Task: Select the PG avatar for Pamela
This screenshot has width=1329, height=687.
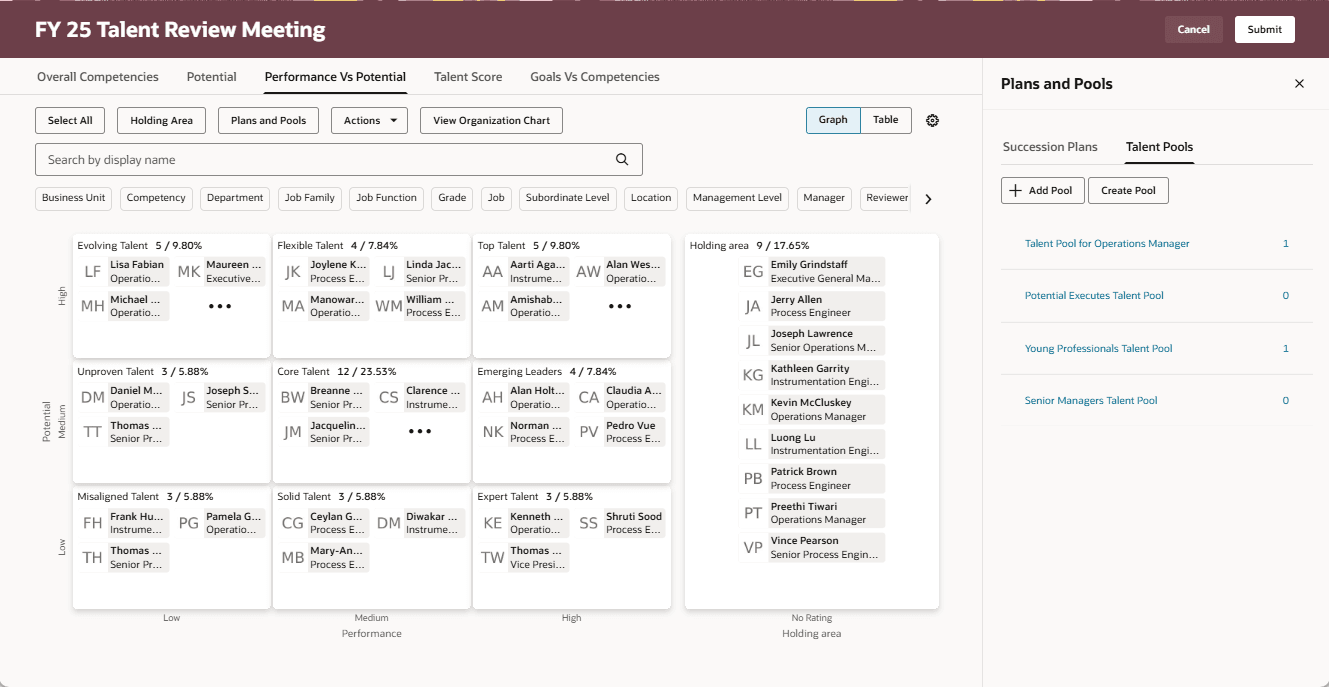Action: pyautogui.click(x=189, y=523)
